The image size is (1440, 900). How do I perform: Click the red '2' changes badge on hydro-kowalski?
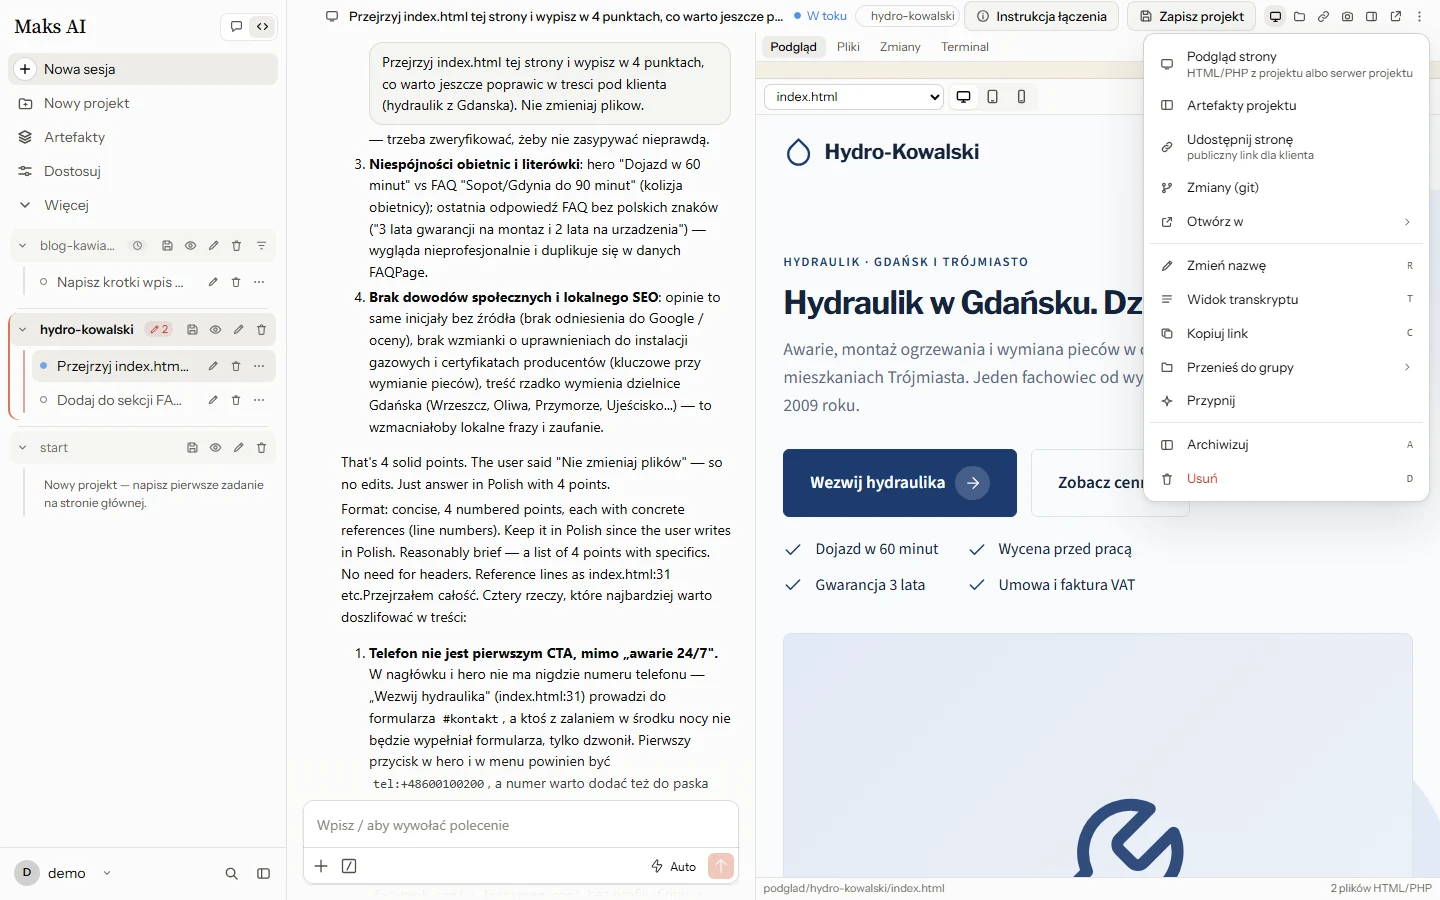159,330
